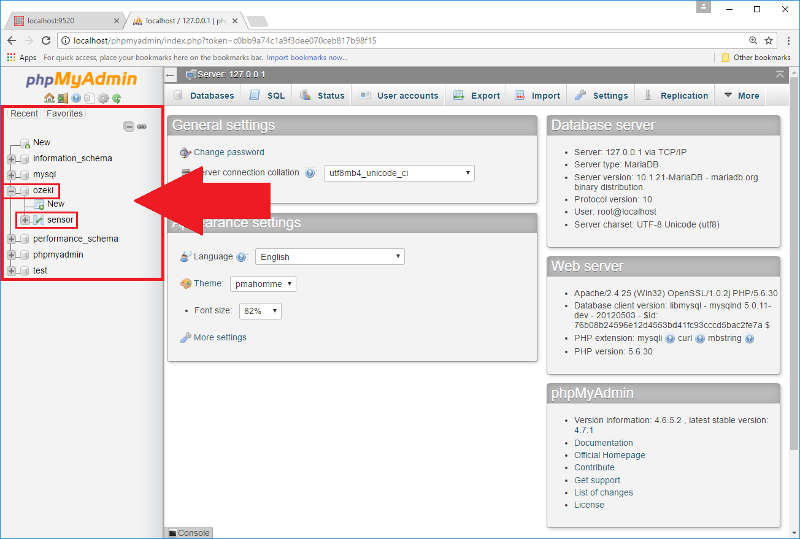This screenshot has height=539, width=800.
Task: Open the Official Homepage link
Action: pos(610,455)
